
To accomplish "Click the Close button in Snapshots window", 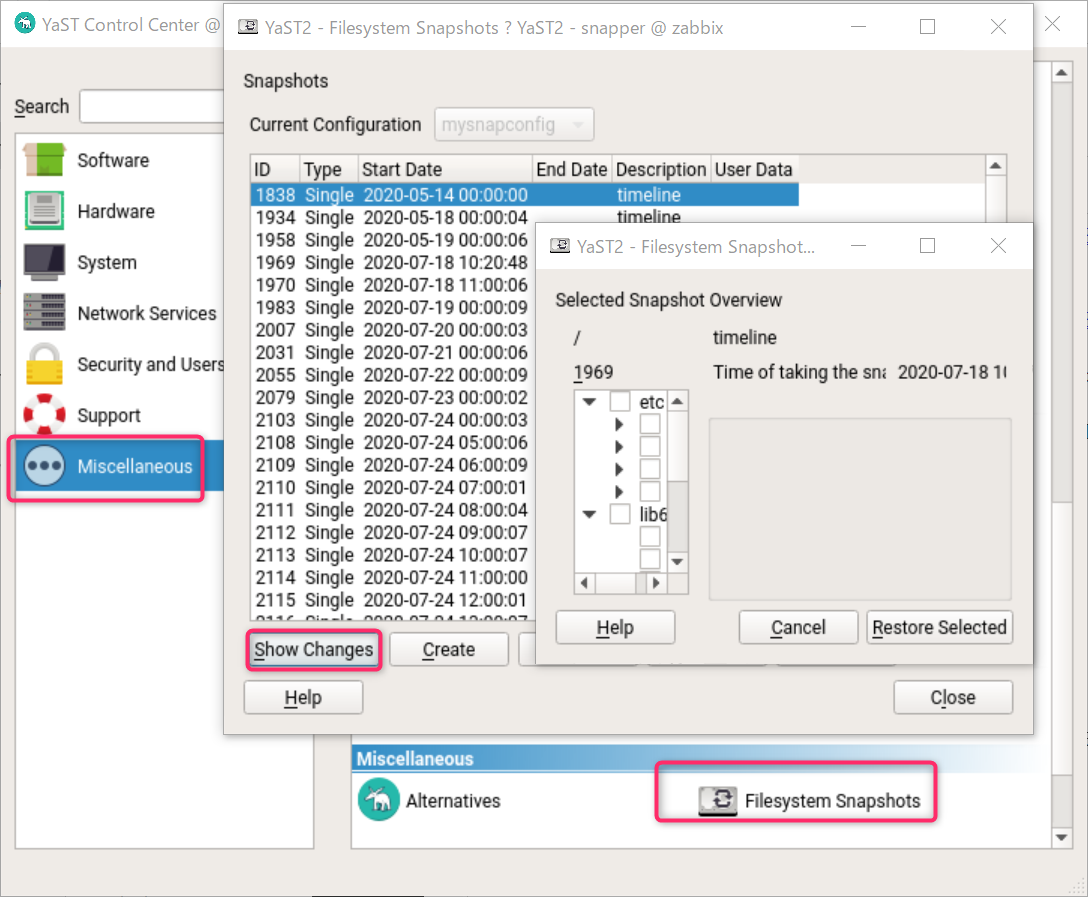I will click(x=953, y=697).
